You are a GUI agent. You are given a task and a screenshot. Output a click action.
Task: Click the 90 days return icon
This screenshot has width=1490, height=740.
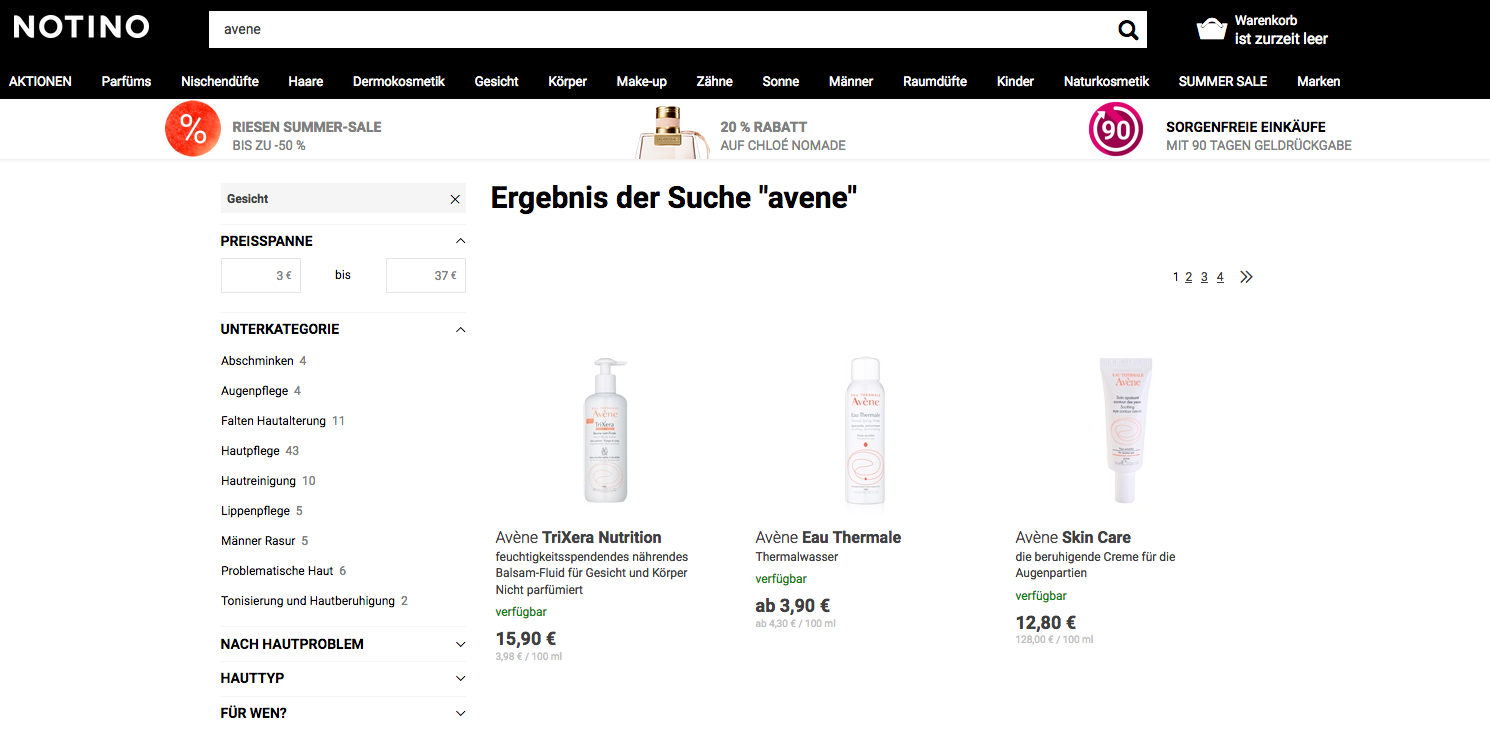pos(1115,130)
